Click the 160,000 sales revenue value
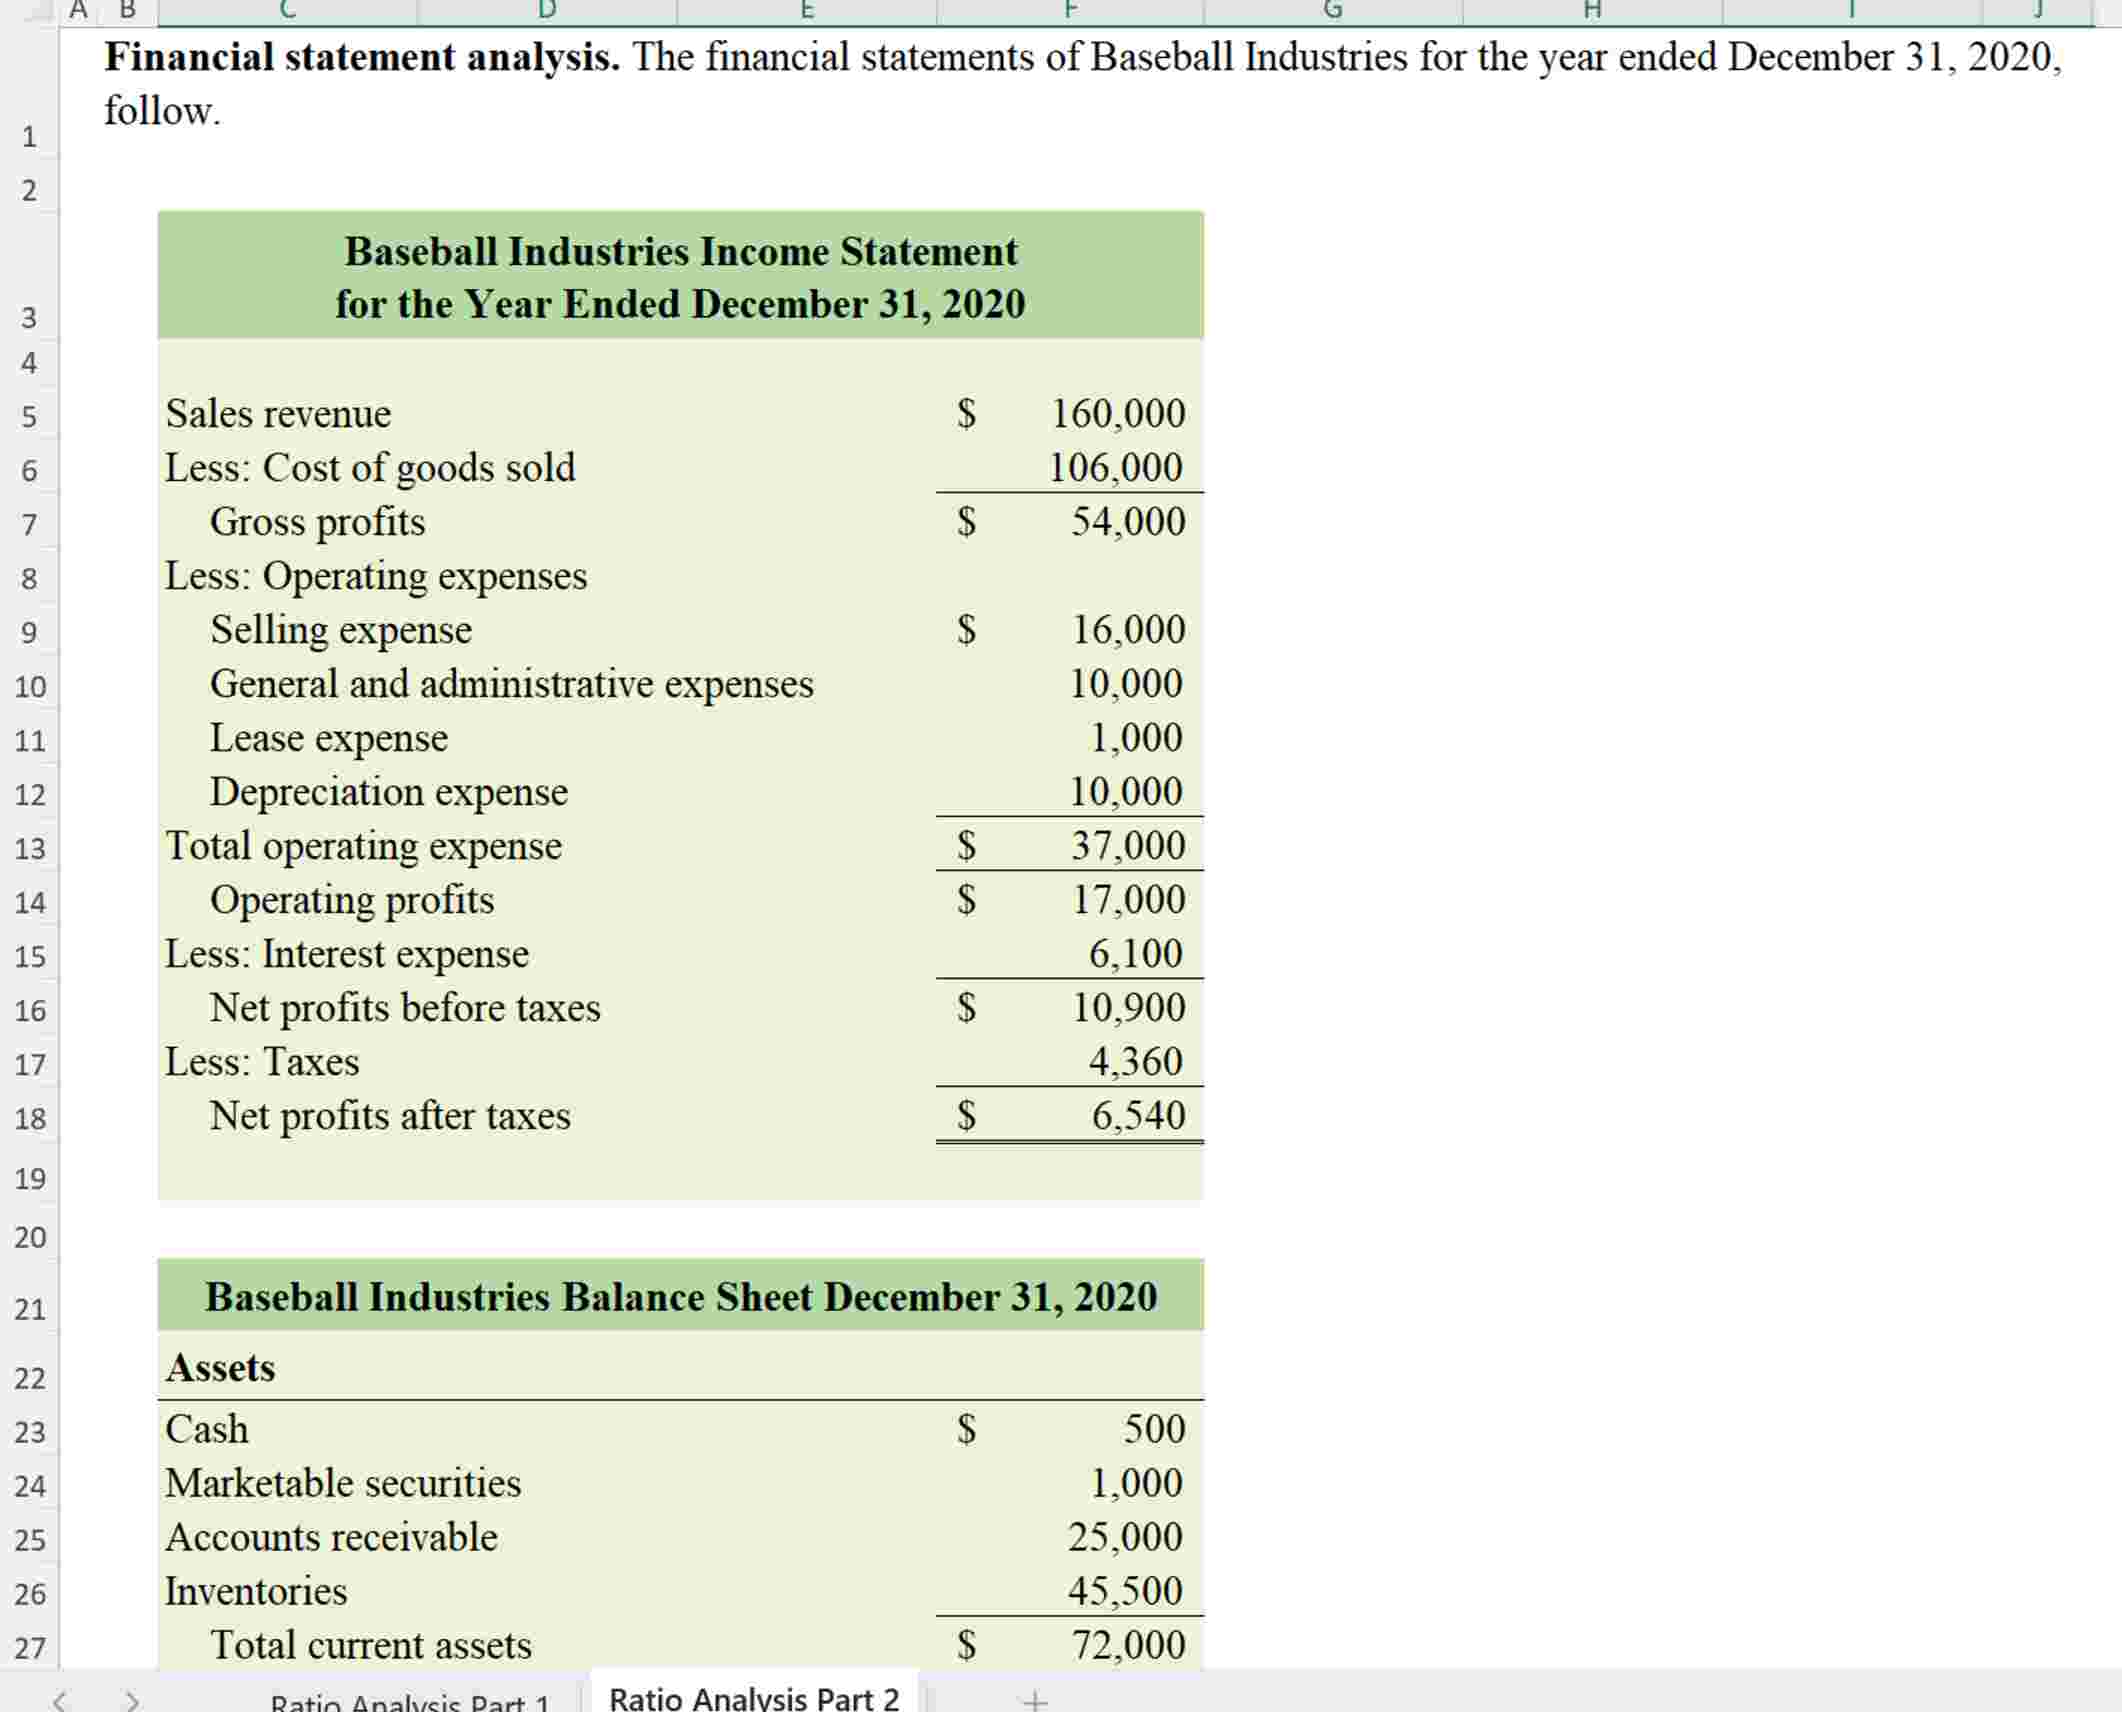The height and width of the screenshot is (1712, 2122). [x=1118, y=414]
